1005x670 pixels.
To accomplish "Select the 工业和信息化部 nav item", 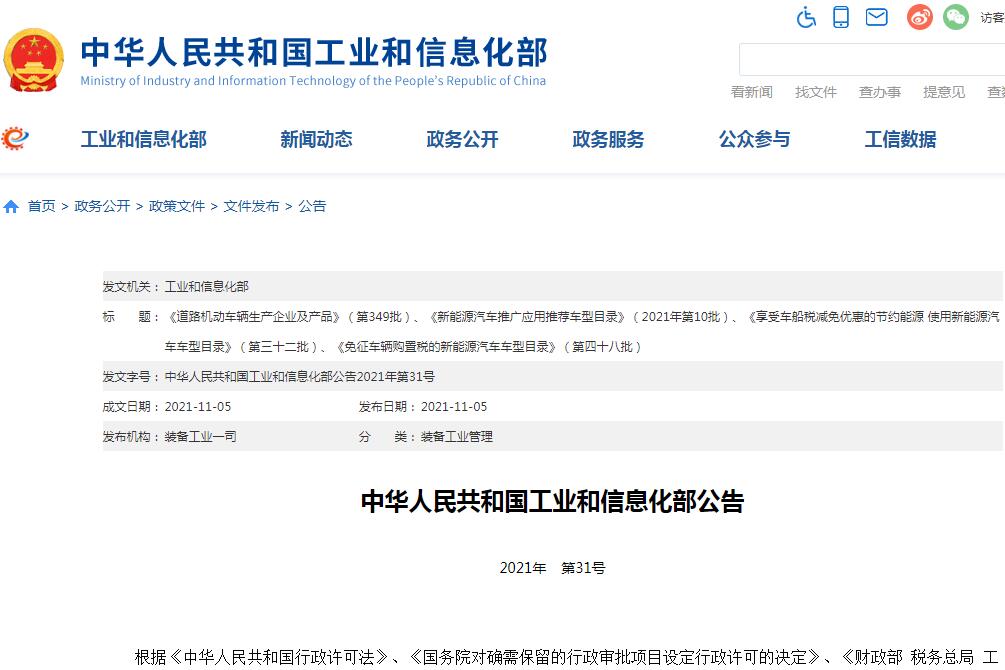I will pyautogui.click(x=143, y=139).
